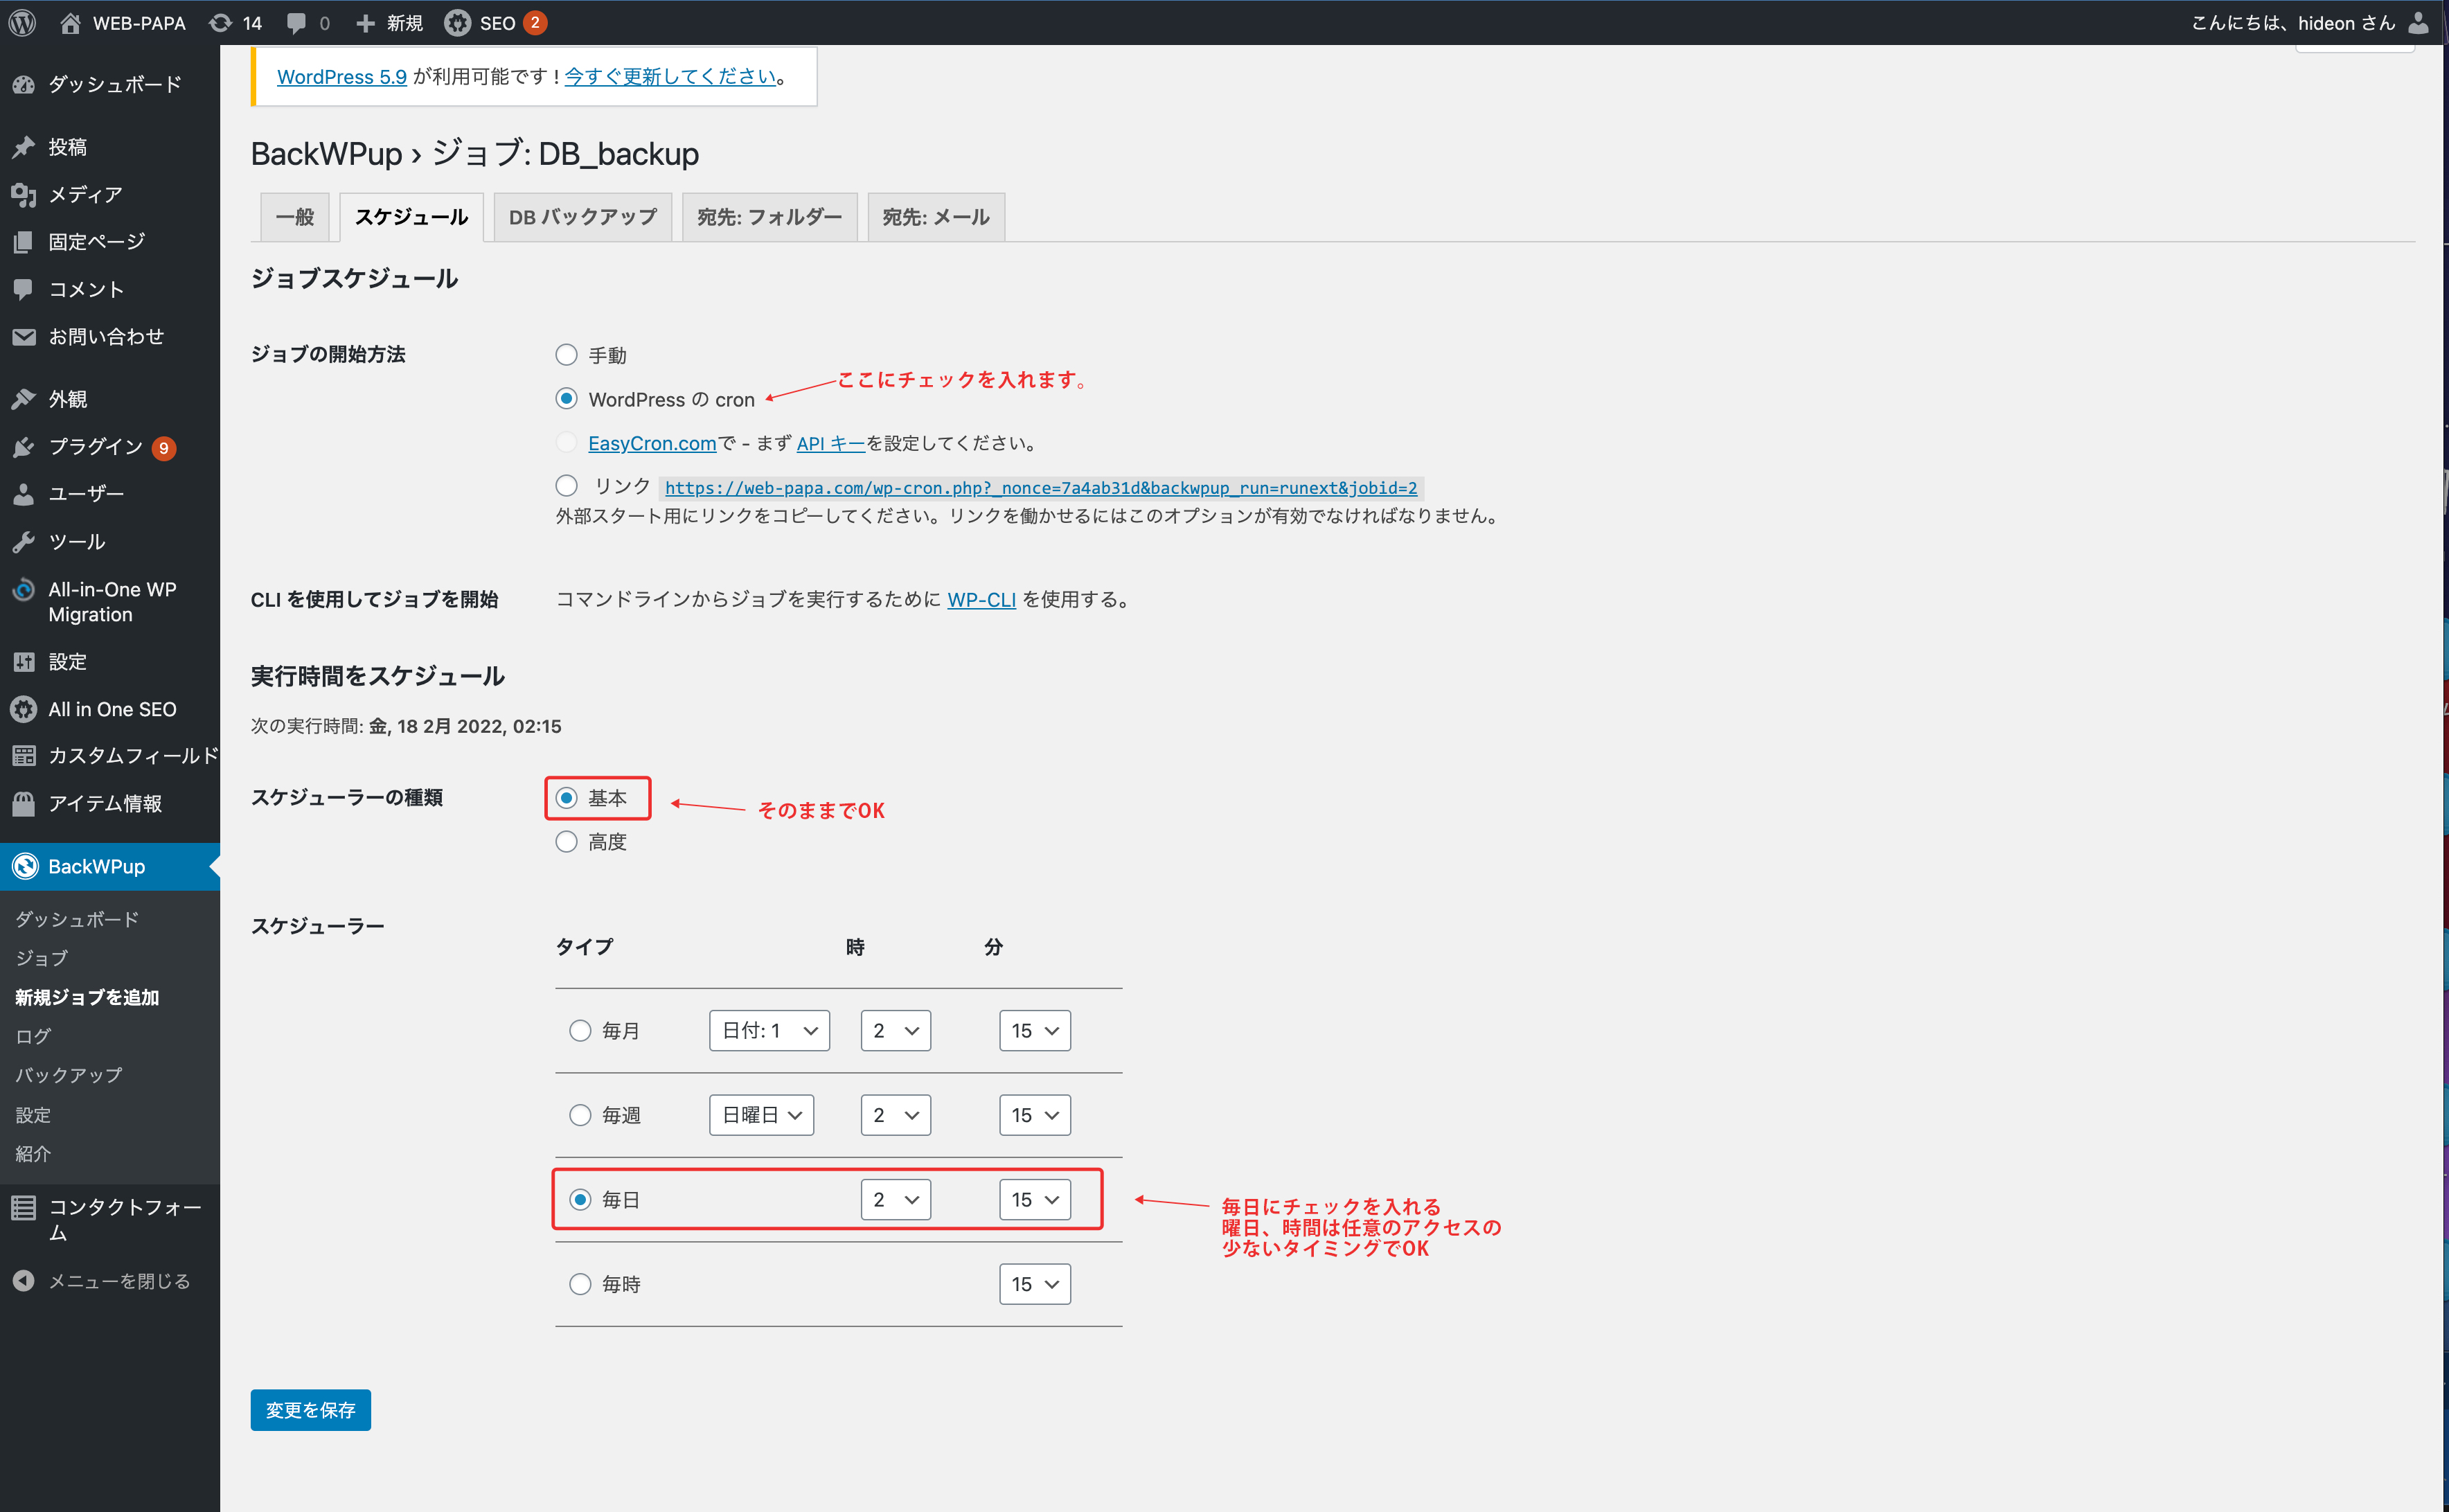
Task: Click the メディア sidebar icon
Action: [24, 194]
